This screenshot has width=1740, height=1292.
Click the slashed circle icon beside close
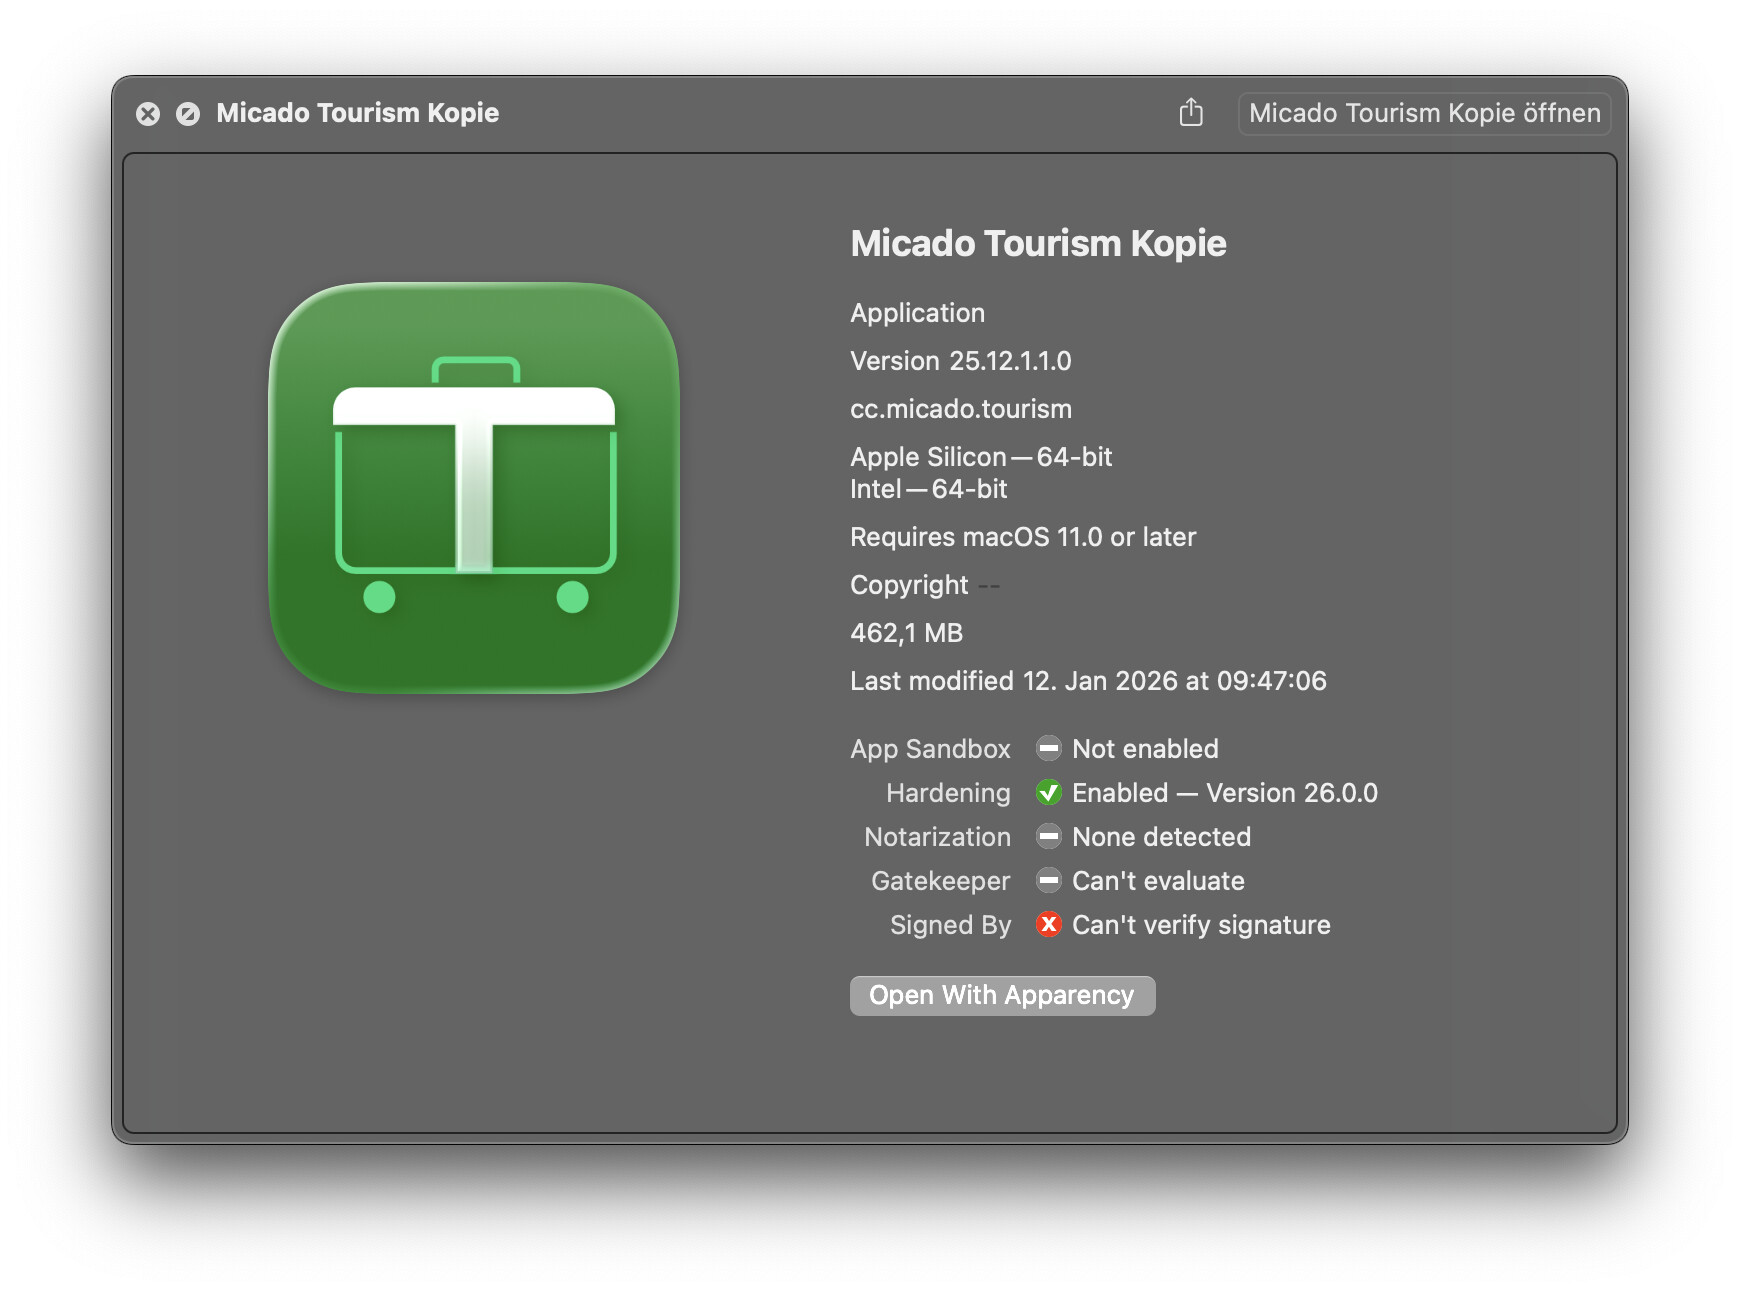[188, 114]
